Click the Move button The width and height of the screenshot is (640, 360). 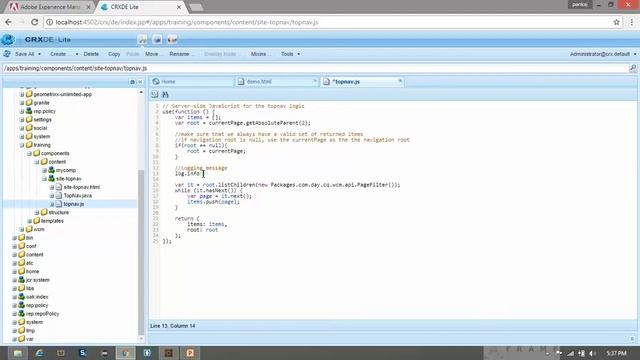[x=153, y=54]
